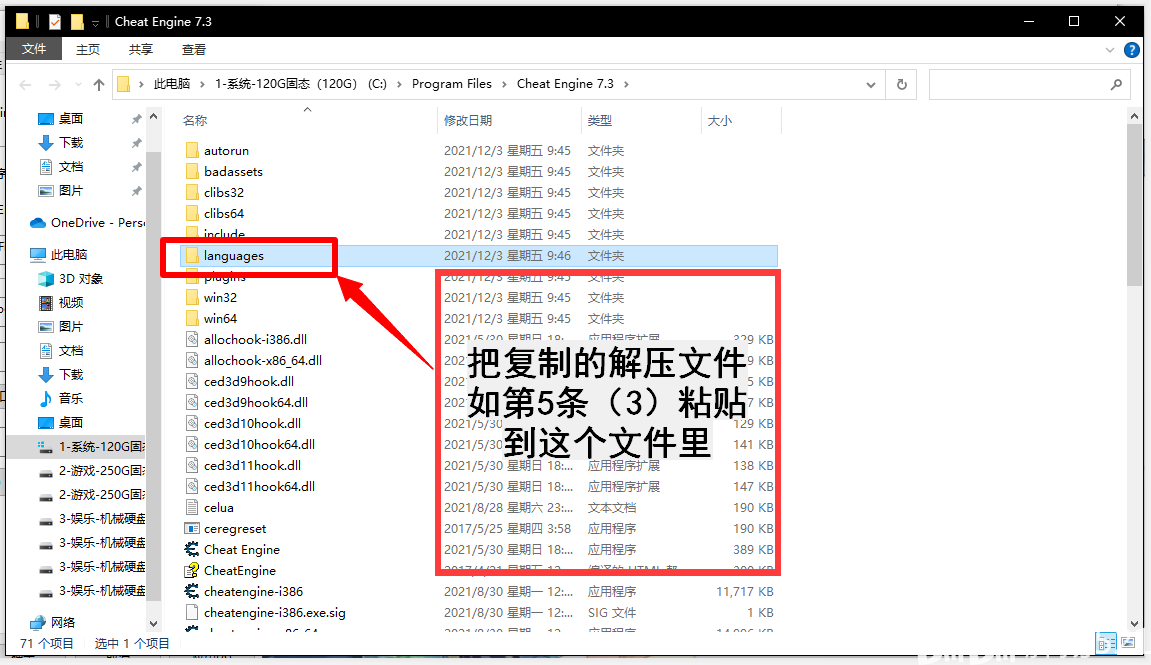
Task: Go up one folder level arrow
Action: [98, 84]
